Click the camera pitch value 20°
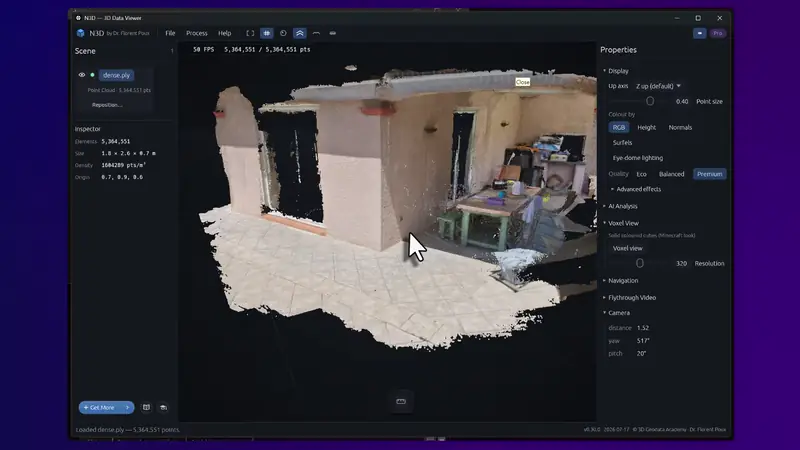The height and width of the screenshot is (450, 800). 641,354
